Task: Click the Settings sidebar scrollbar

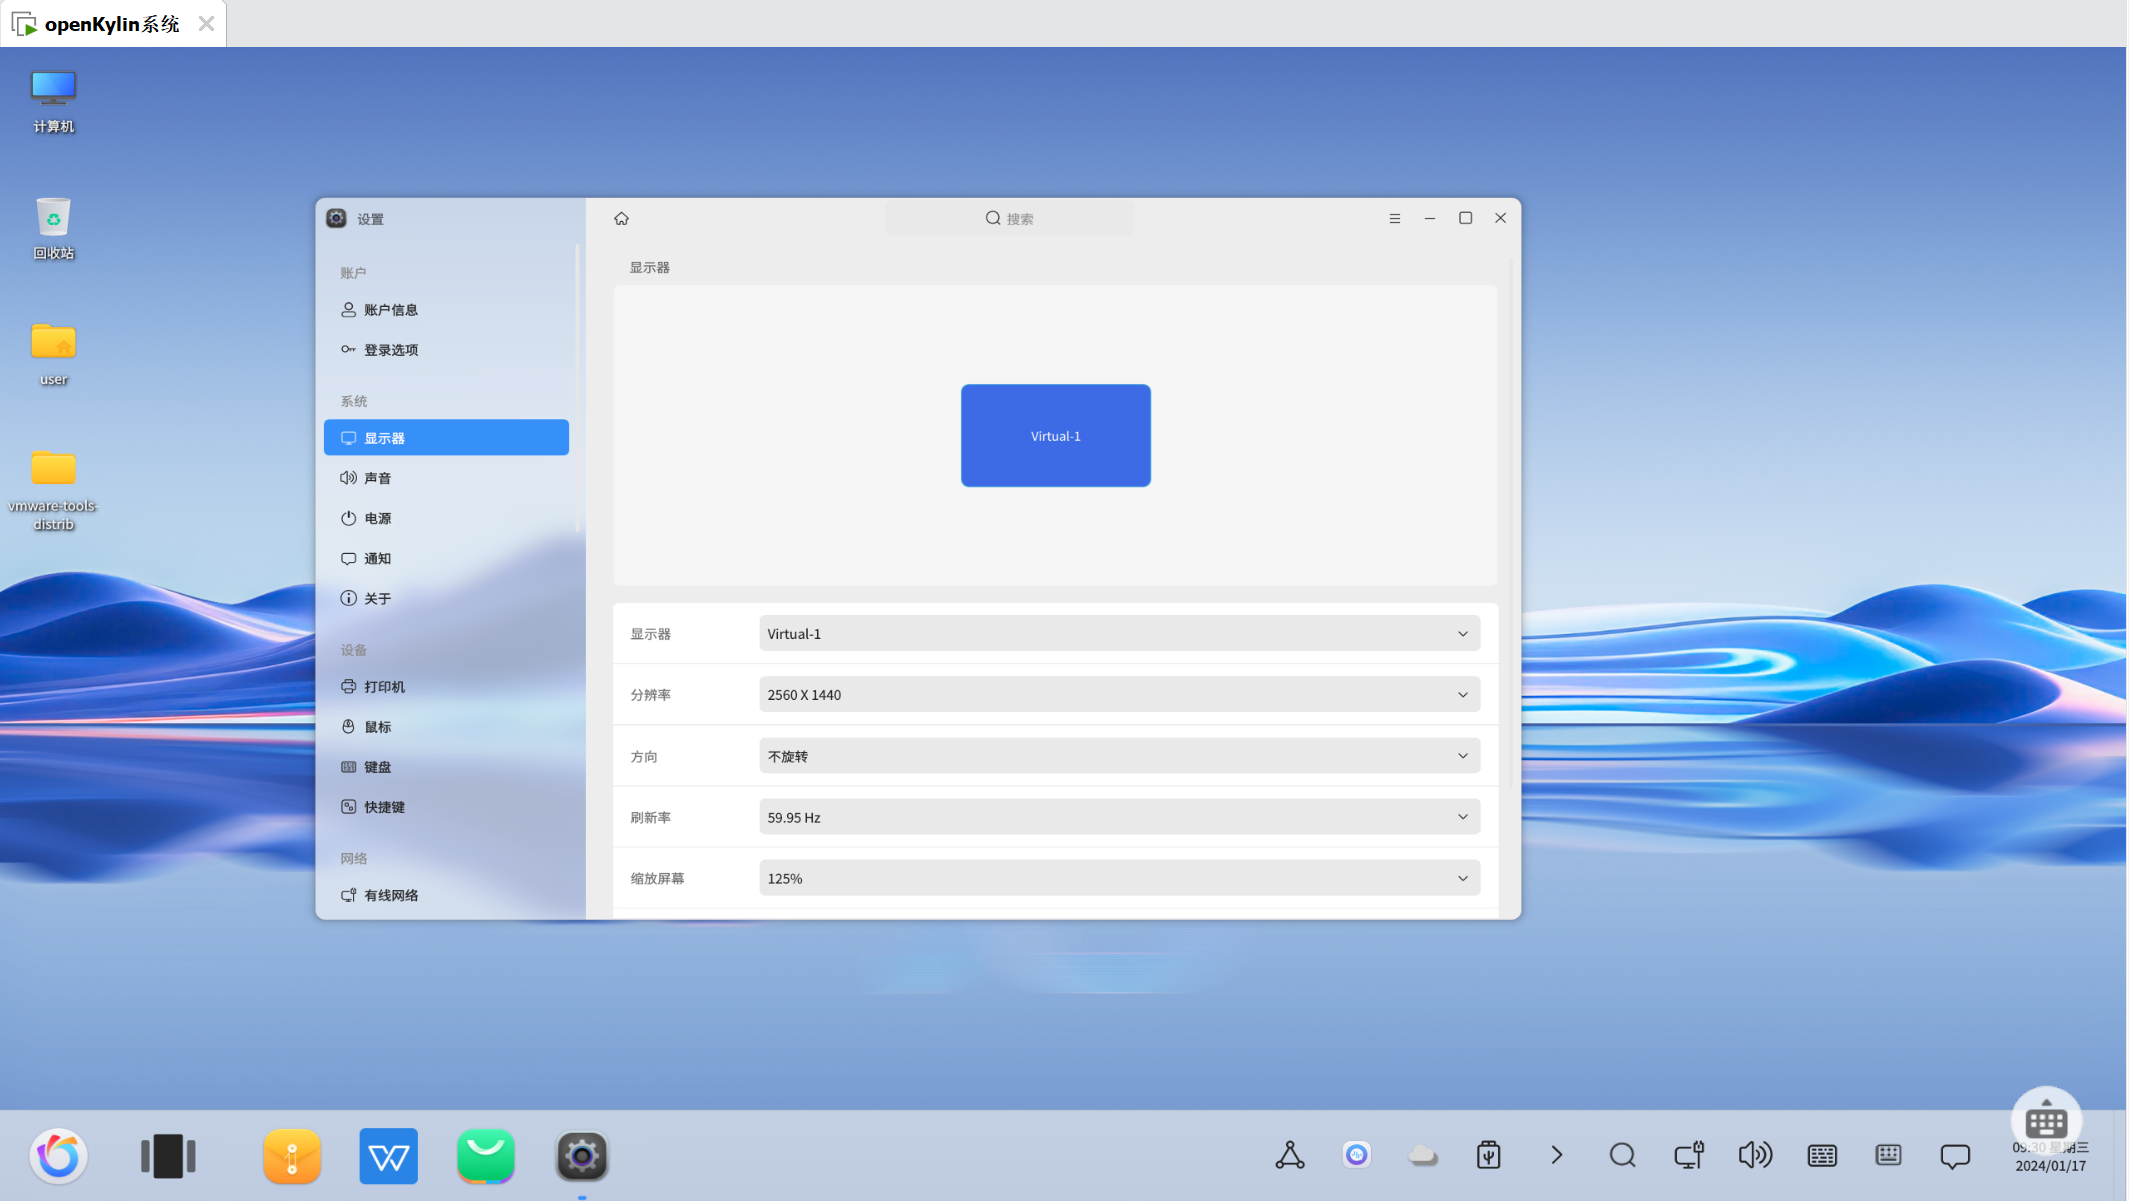Action: tap(578, 388)
